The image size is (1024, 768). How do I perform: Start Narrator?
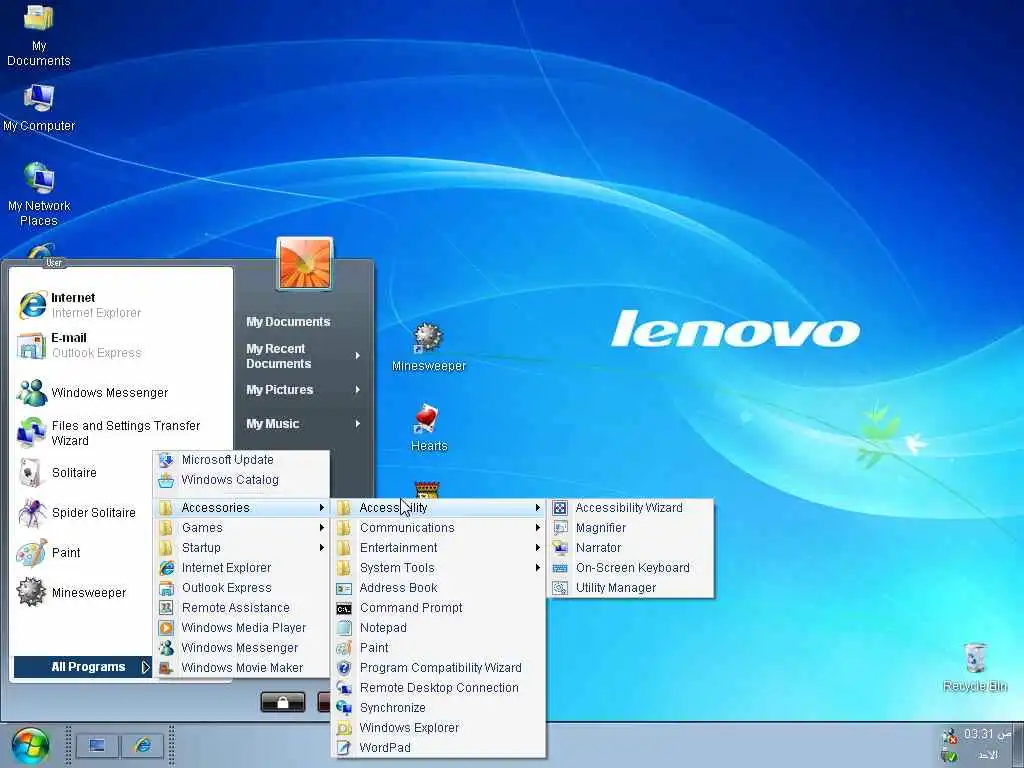click(x=631, y=548)
